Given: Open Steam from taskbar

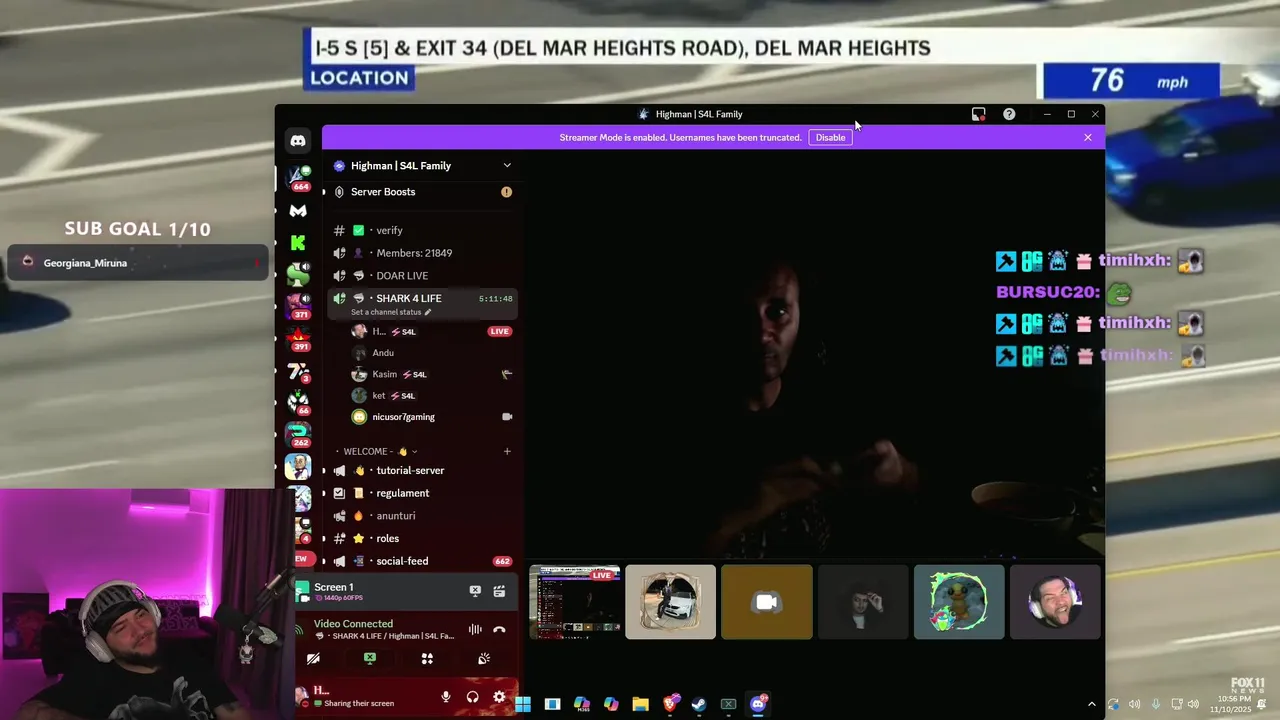Looking at the screenshot, I should pyautogui.click(x=699, y=704).
